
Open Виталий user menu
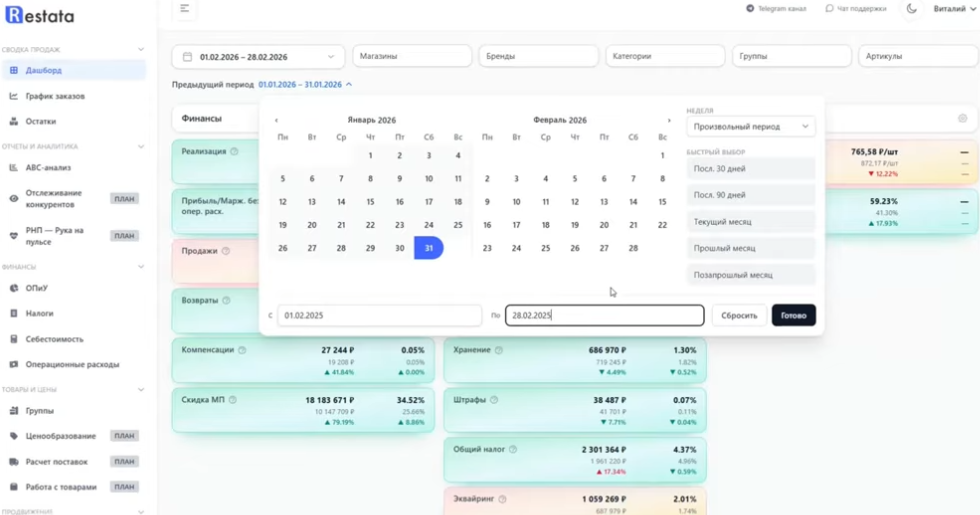coord(954,9)
